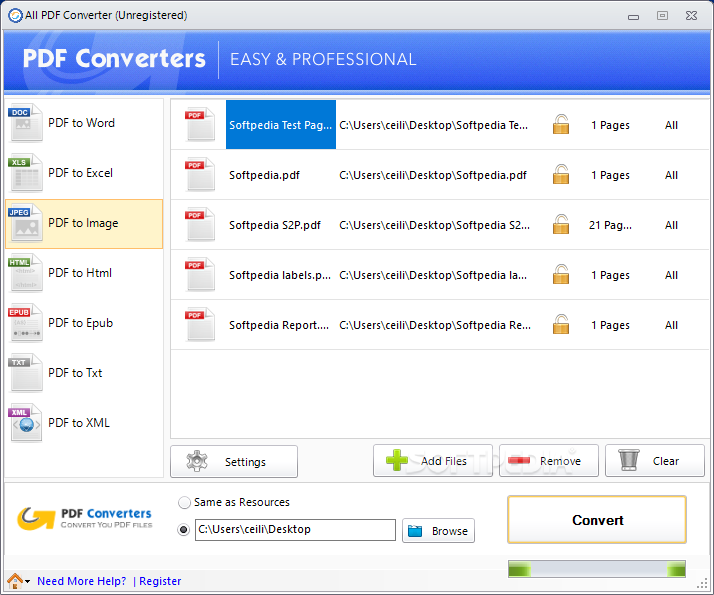Screen dimensions: 714x595
Task: Select the custom output path radio button
Action: 184,530
